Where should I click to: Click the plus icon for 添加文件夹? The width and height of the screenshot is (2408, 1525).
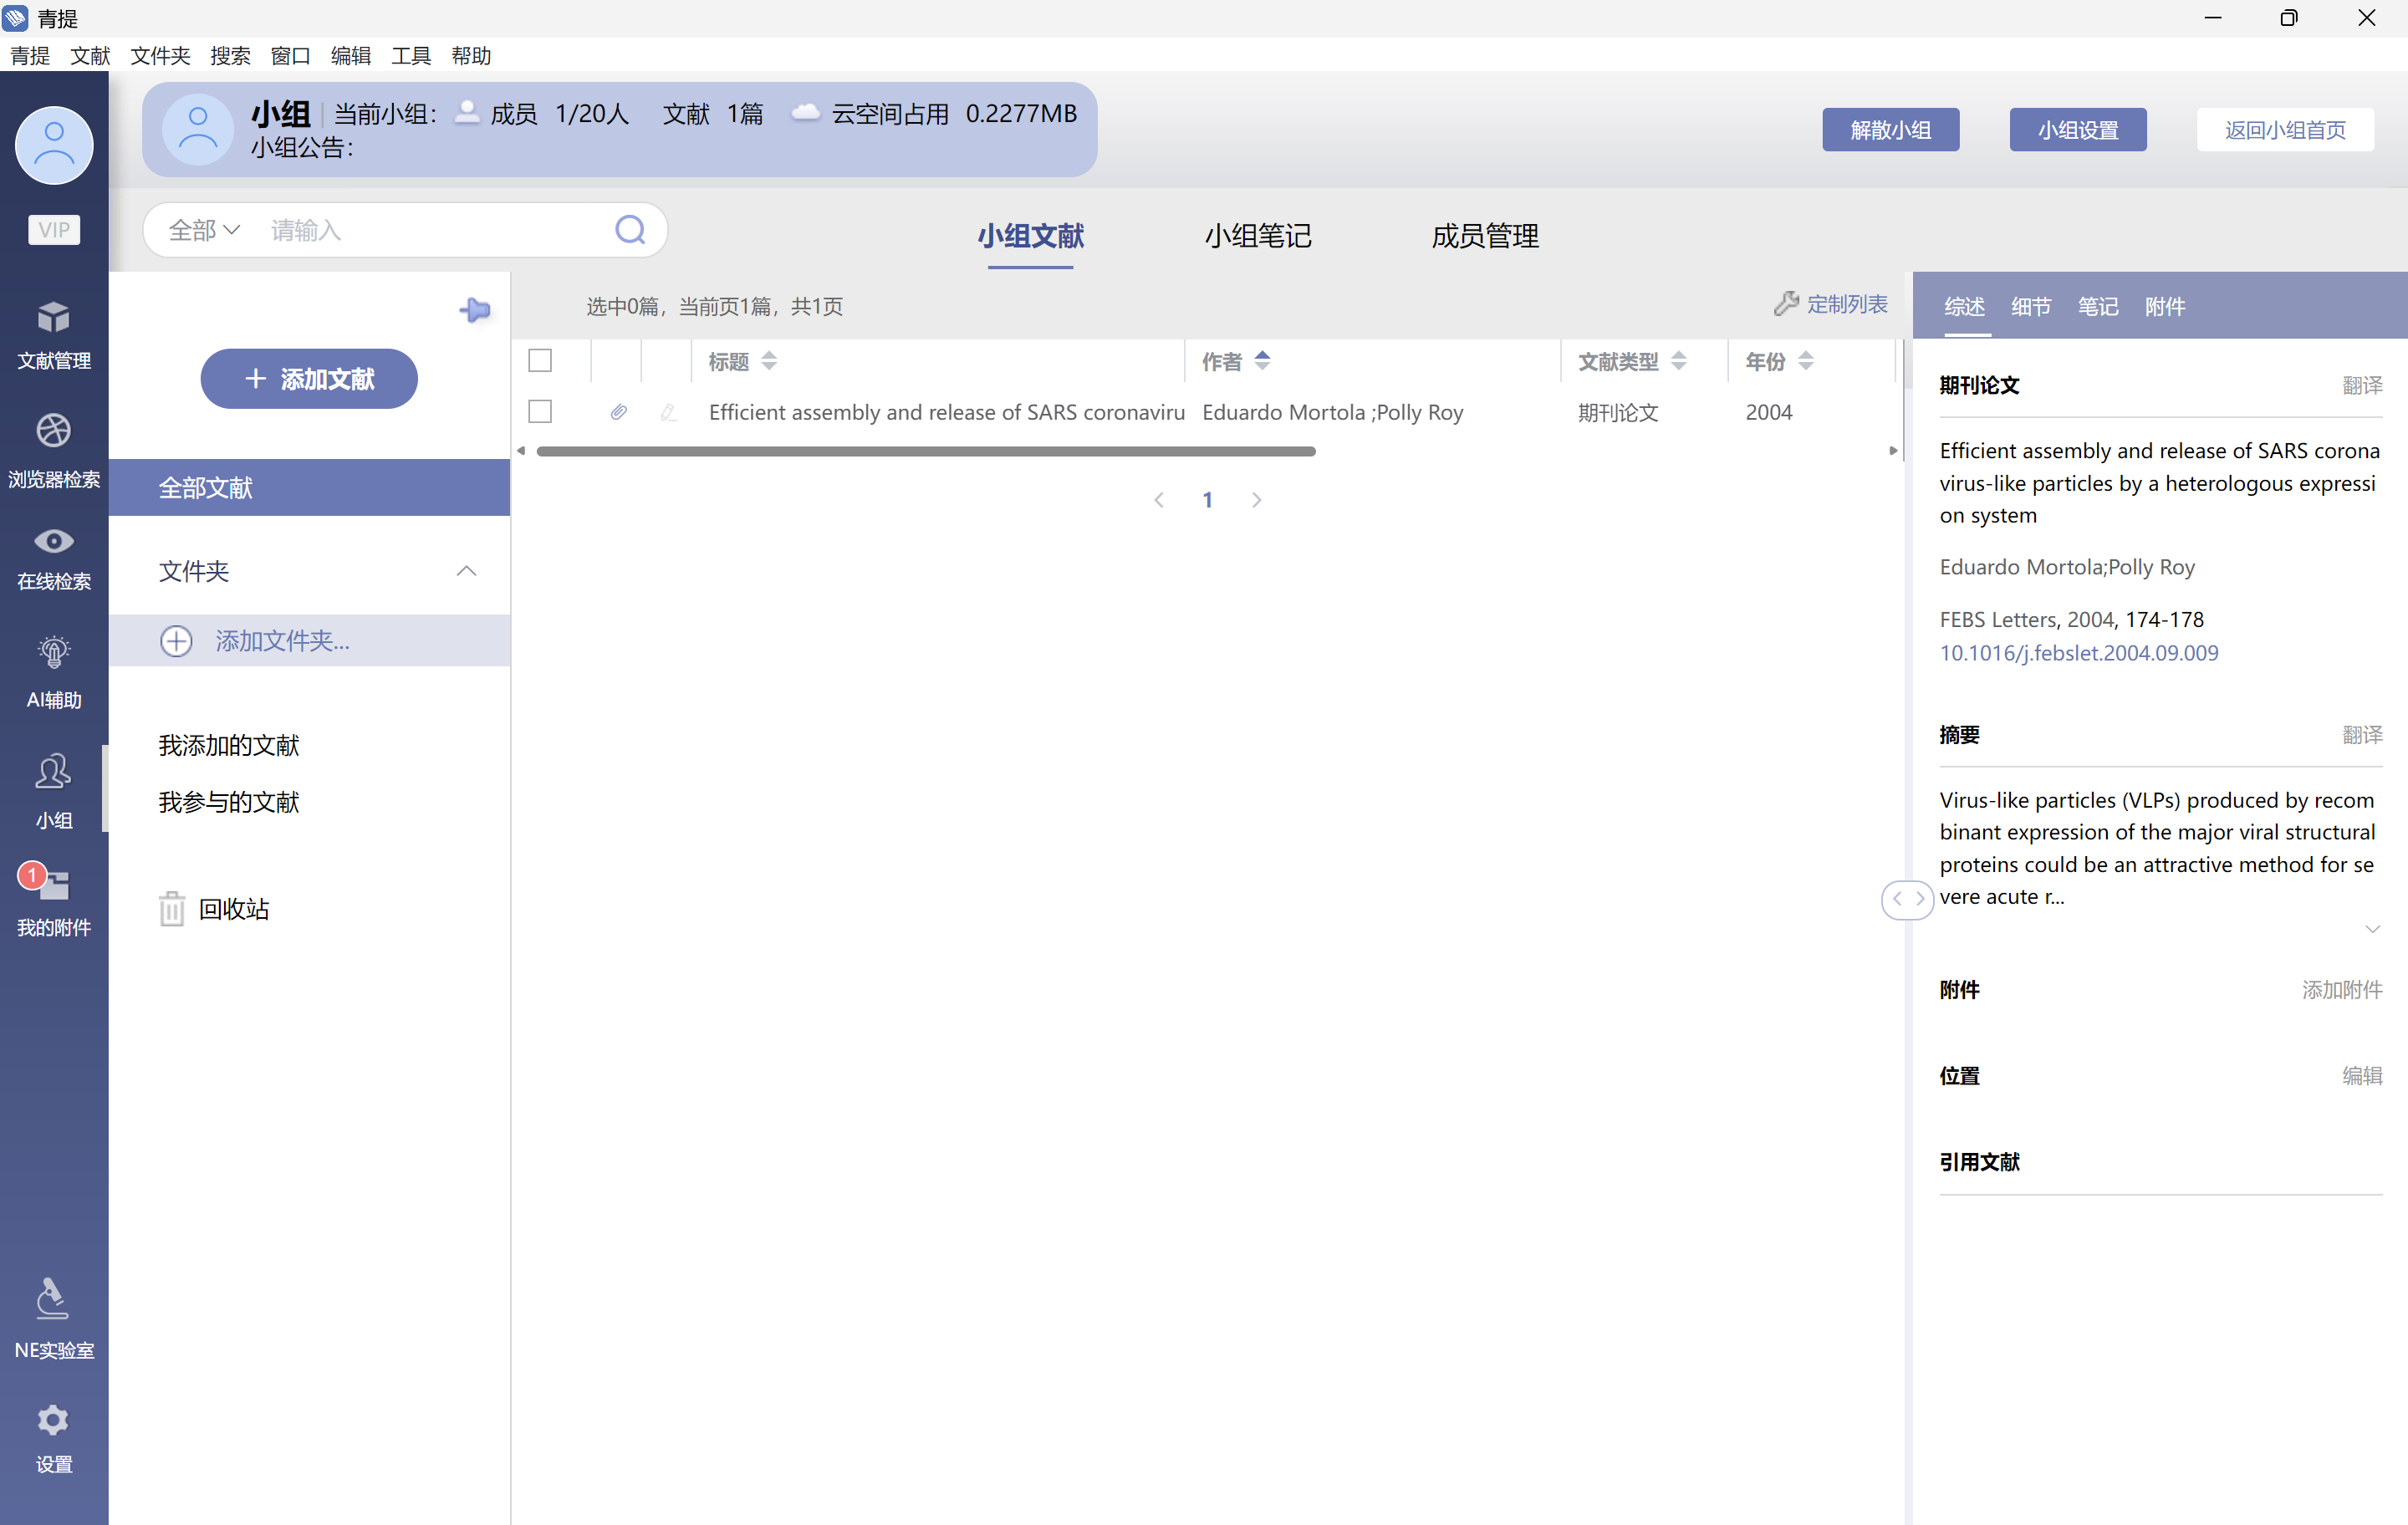coord(176,641)
